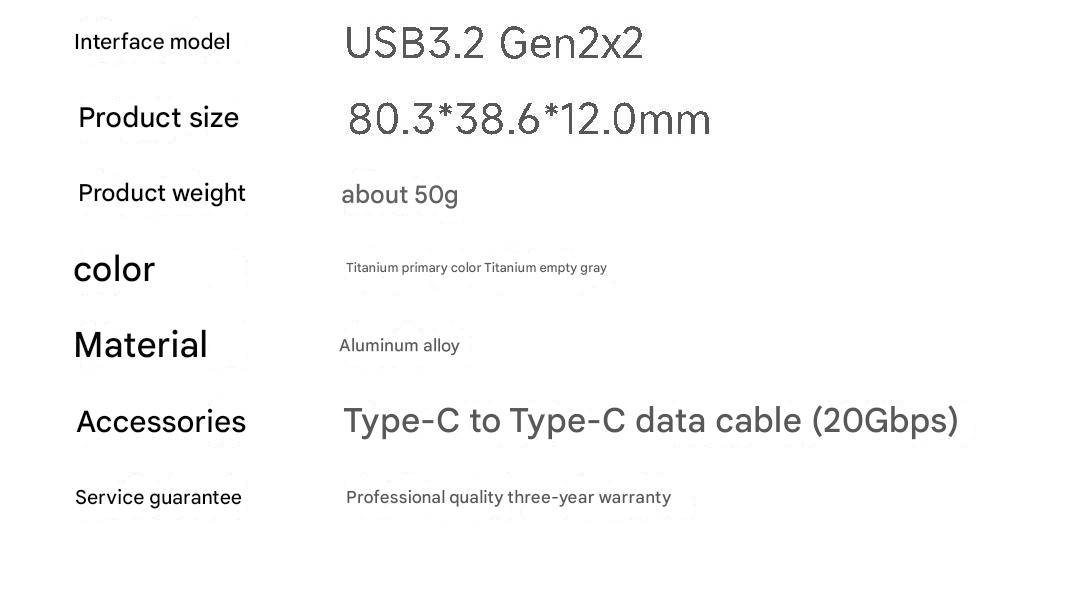Screen dimensions: 1080x611
Task: Select the Aluminum alloy material value
Action: pos(399,346)
